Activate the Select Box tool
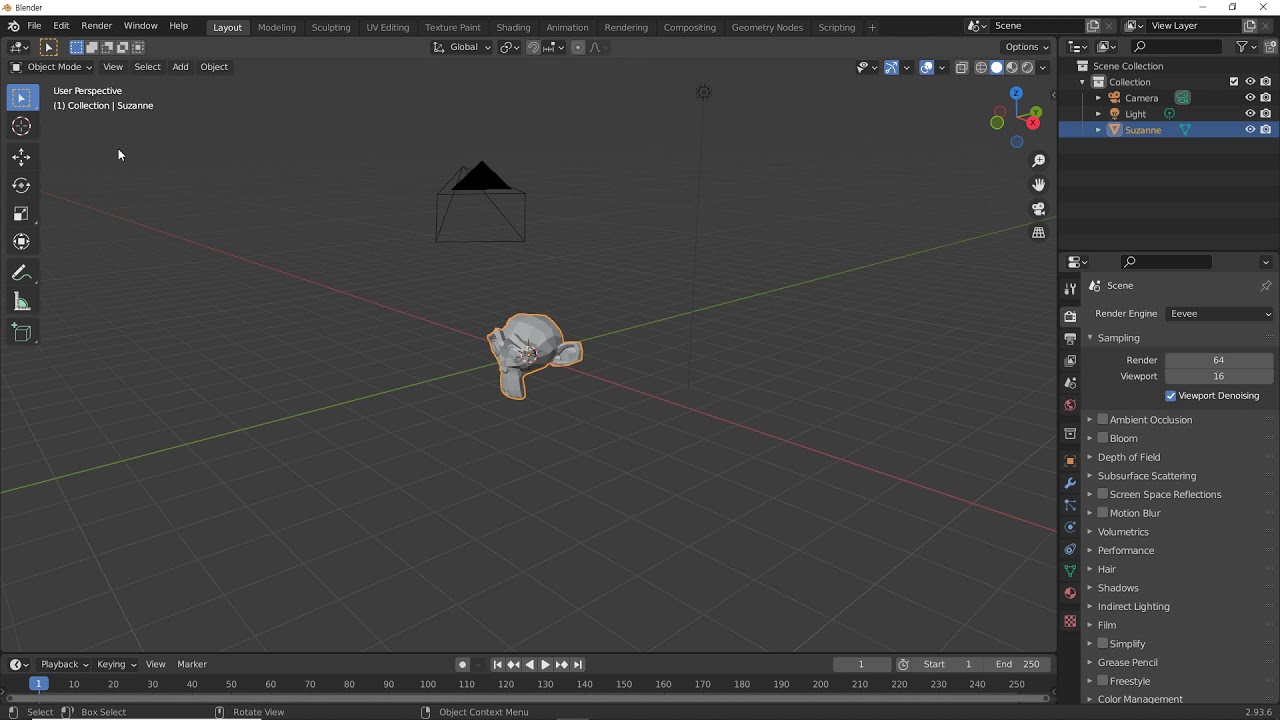The image size is (1280, 720). [x=21, y=98]
